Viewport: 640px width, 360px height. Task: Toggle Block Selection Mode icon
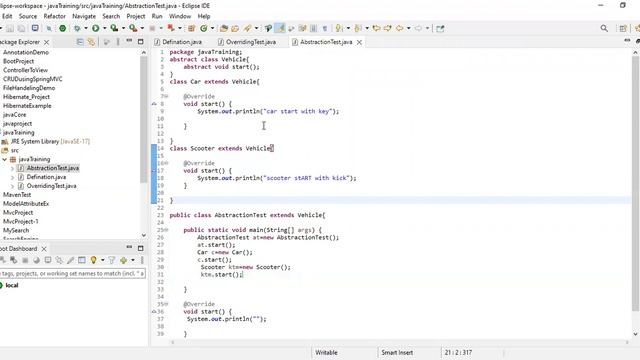pos(313,28)
